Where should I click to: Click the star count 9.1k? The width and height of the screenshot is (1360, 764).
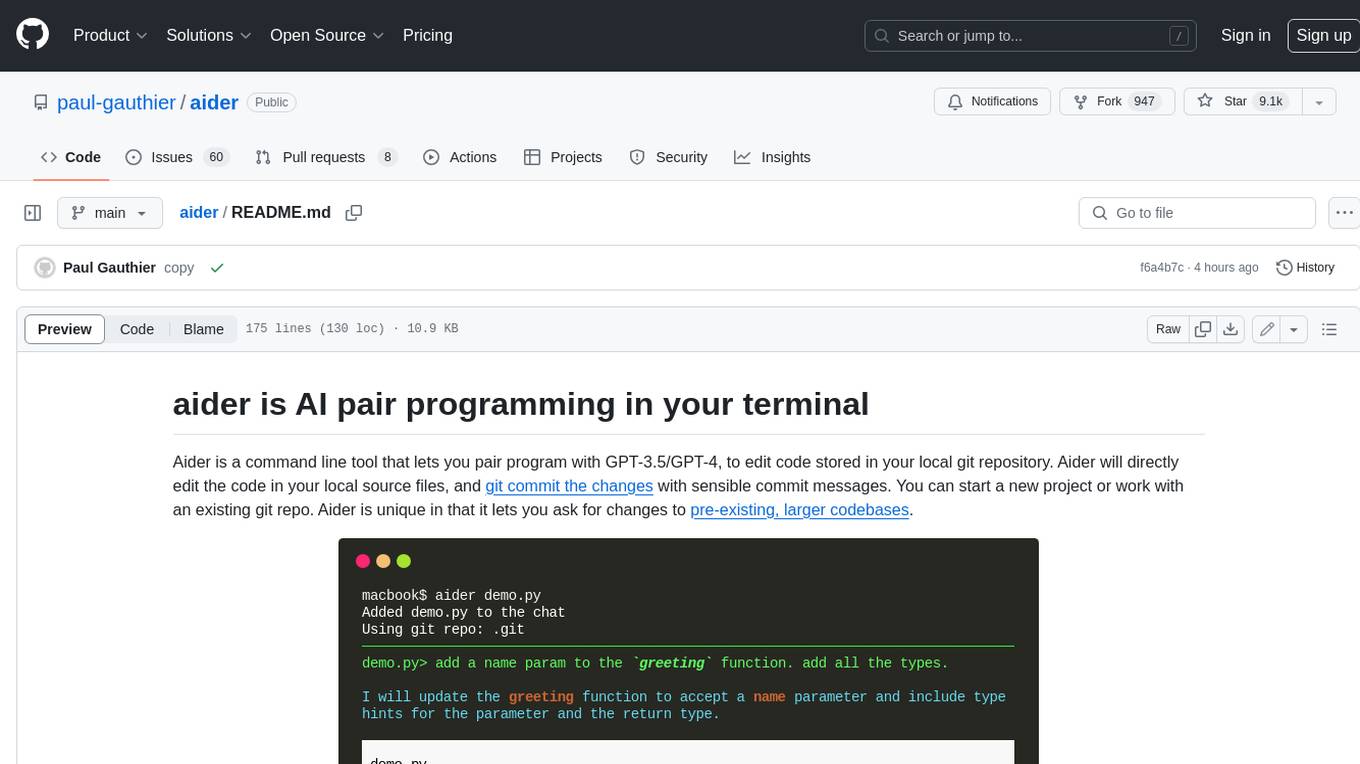tap(1271, 101)
